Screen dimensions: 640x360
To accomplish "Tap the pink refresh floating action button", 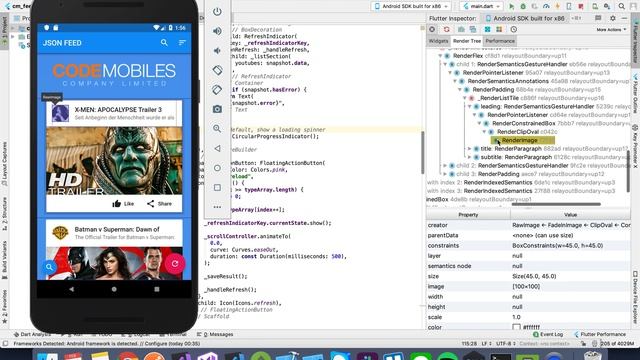I will [175, 264].
